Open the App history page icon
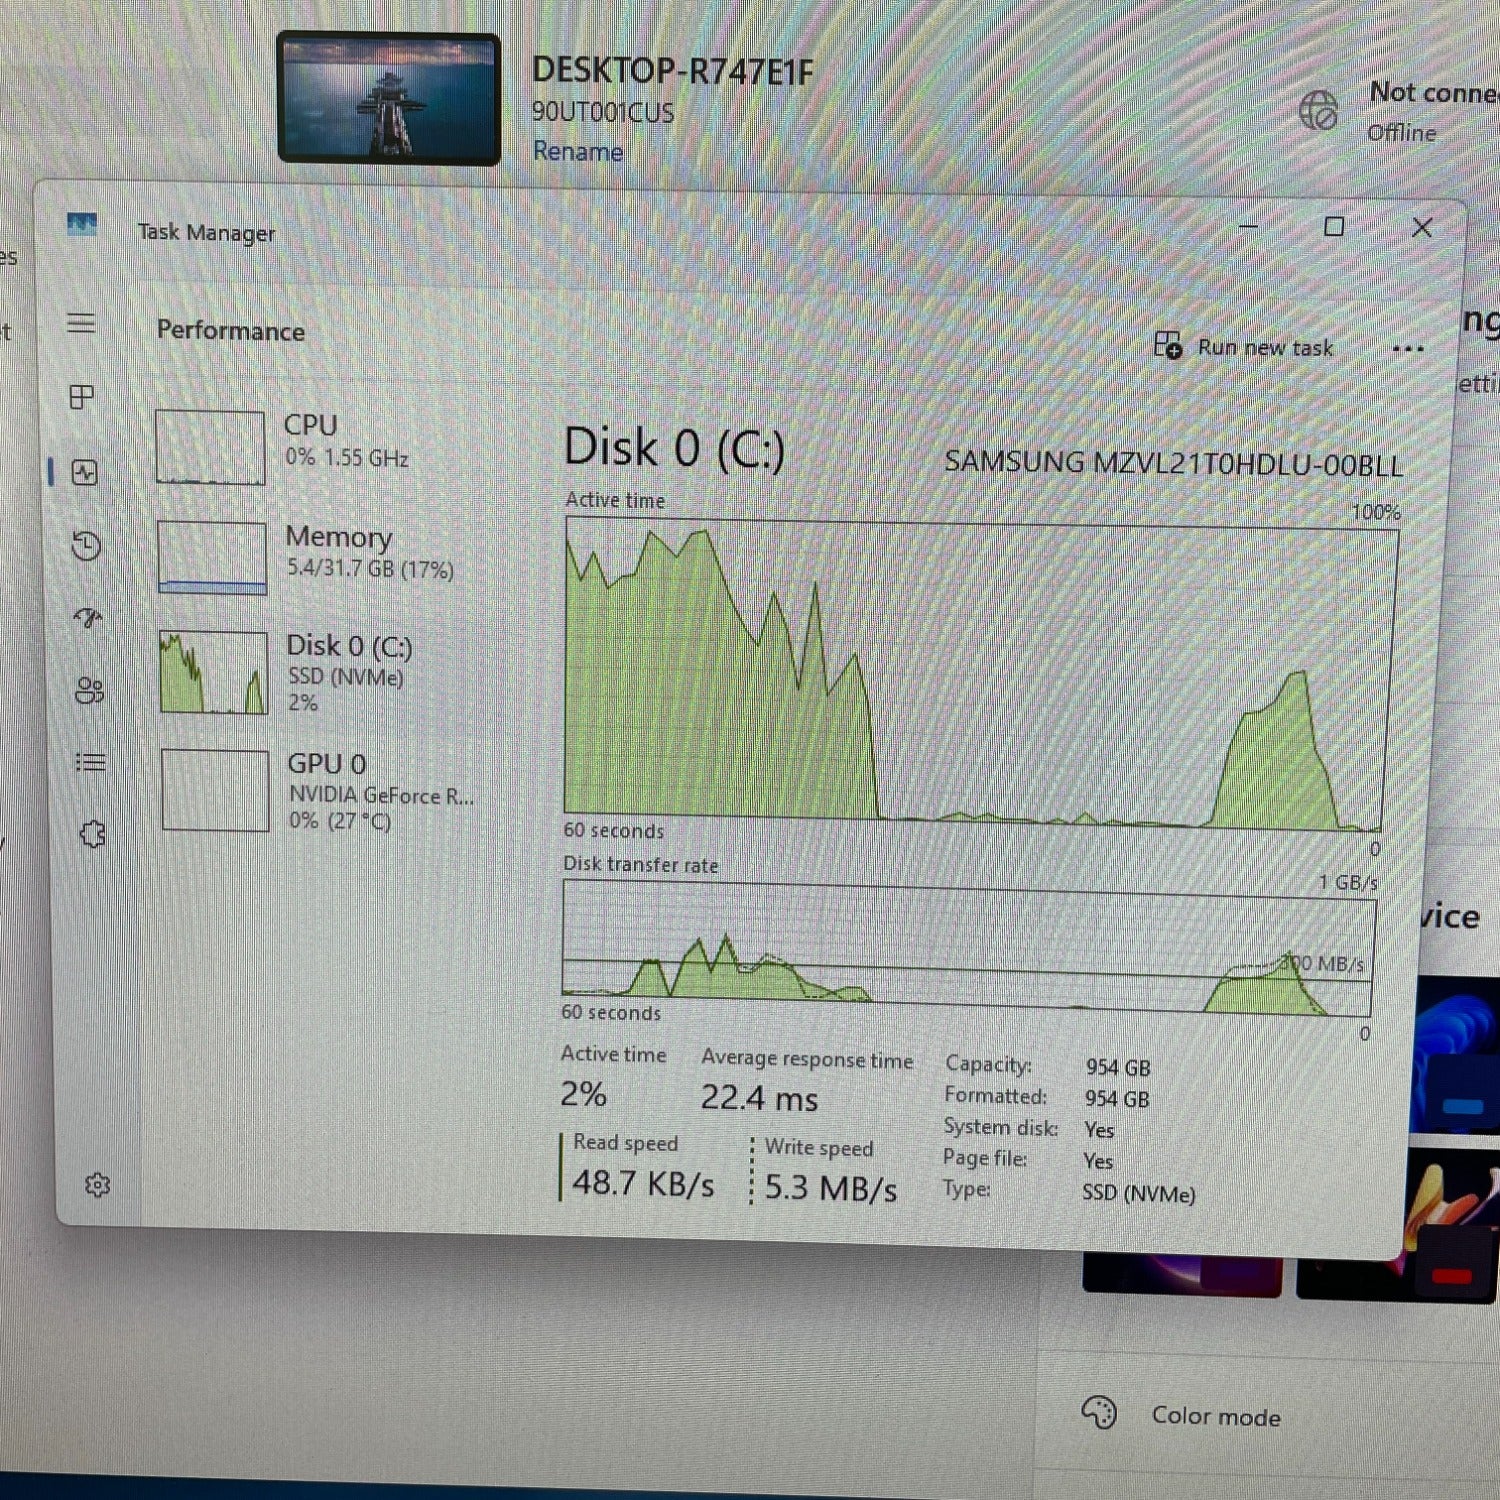Viewport: 1500px width, 1500px height. point(85,547)
